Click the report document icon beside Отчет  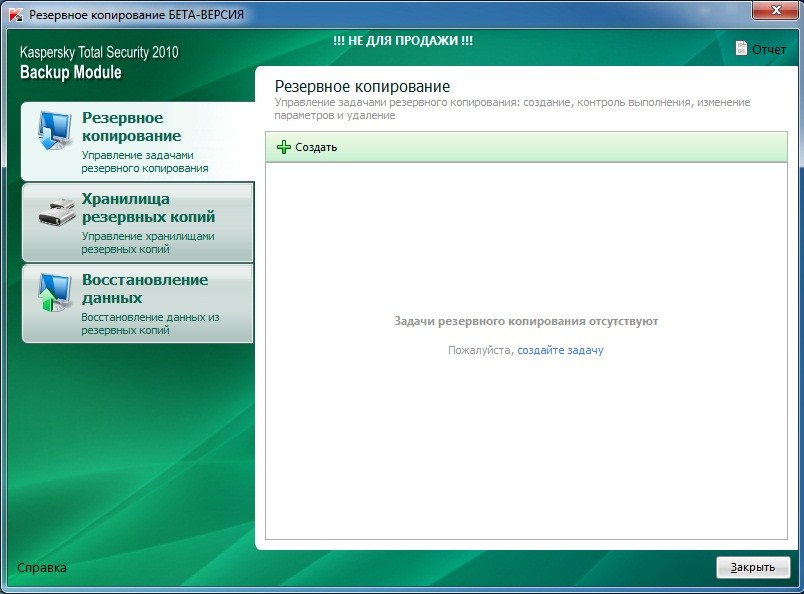(741, 49)
